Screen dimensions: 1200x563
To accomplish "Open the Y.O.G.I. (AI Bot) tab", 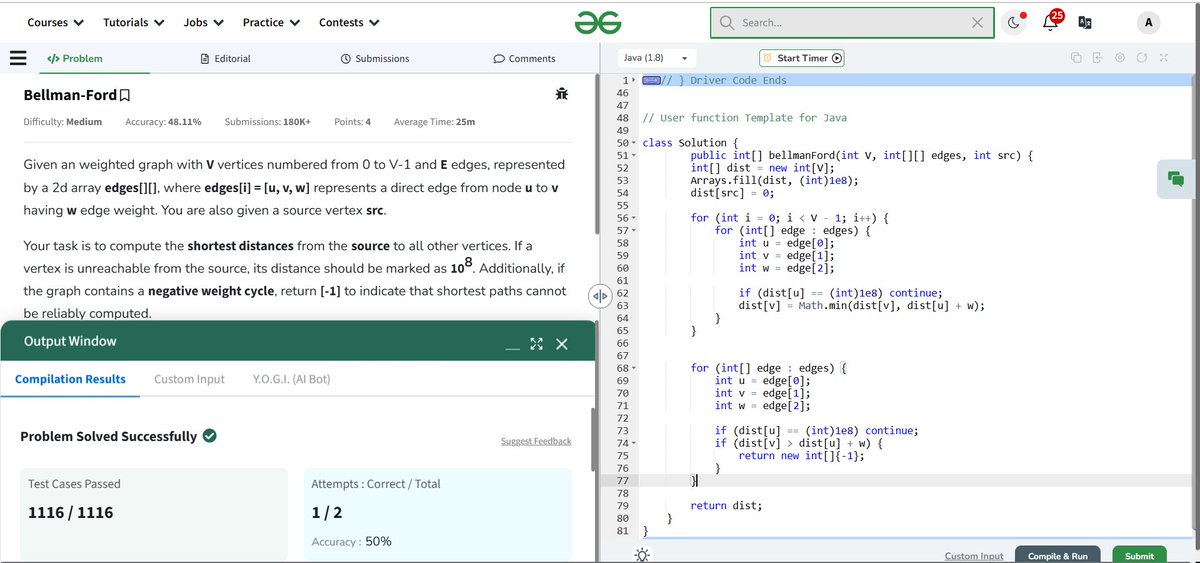I will click(x=292, y=379).
